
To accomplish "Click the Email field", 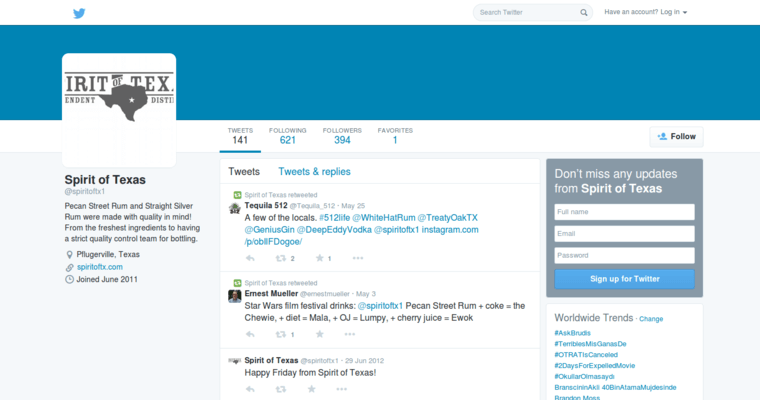I will coord(624,234).
